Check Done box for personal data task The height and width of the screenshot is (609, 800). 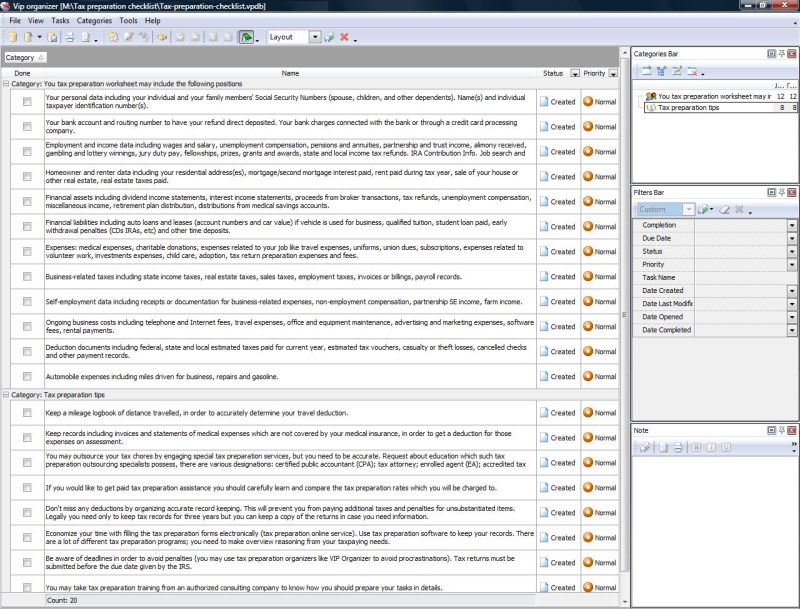(x=27, y=101)
